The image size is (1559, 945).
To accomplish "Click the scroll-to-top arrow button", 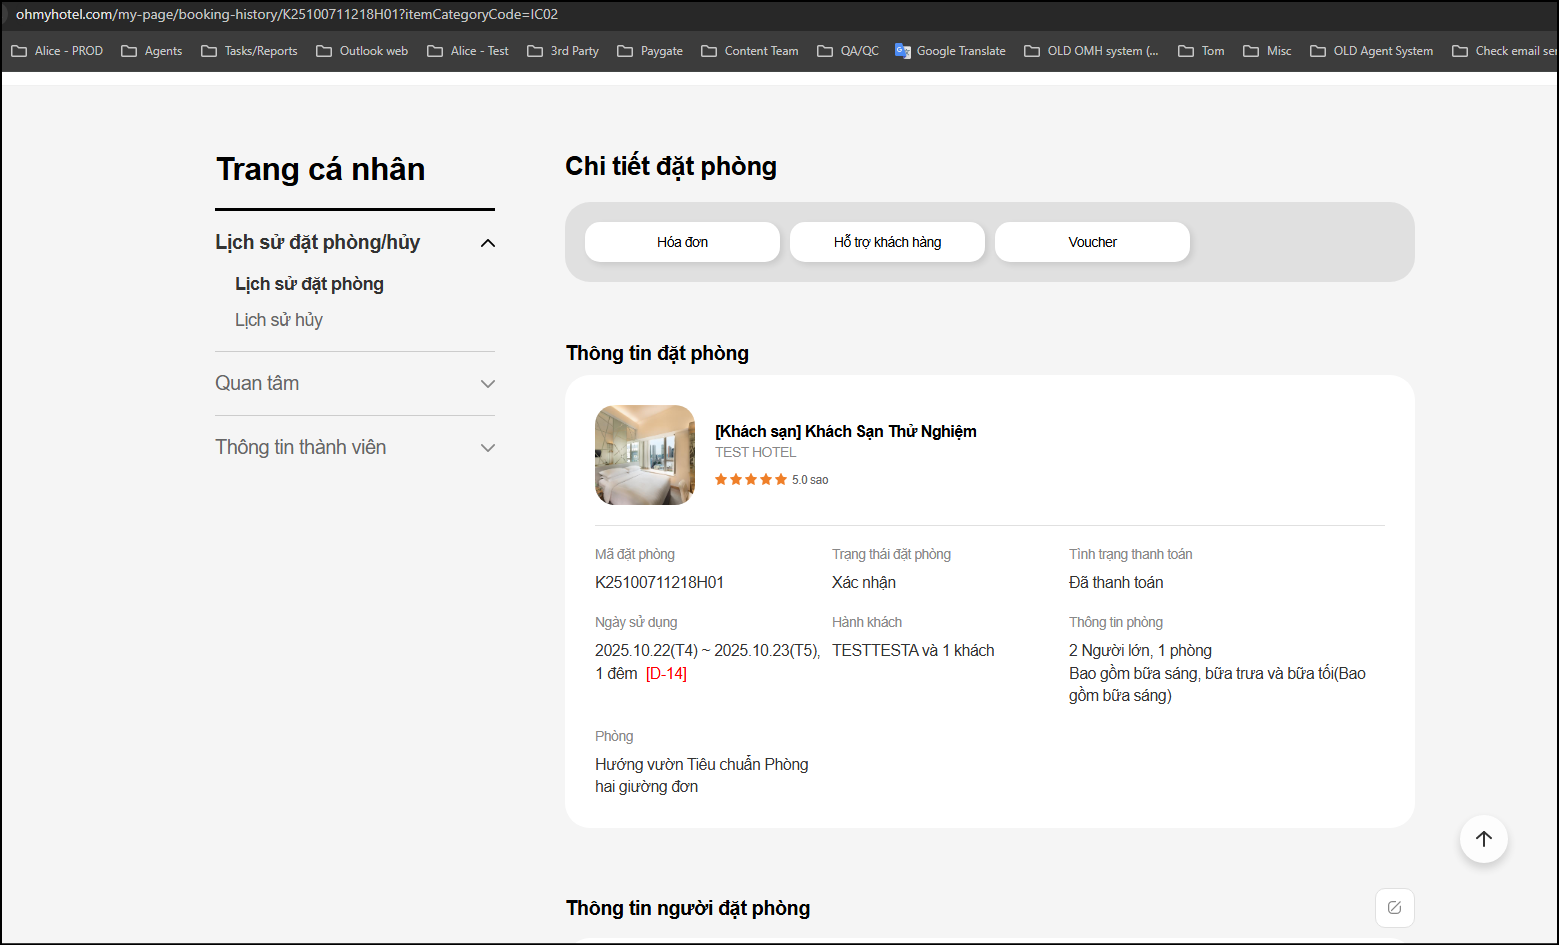I will point(1483,839).
